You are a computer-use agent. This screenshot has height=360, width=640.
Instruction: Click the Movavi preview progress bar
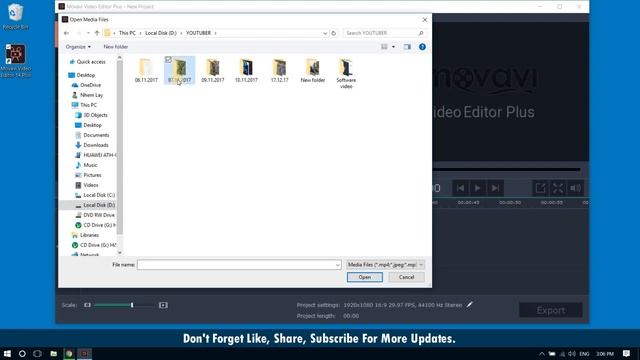pyautogui.click(x=506, y=169)
